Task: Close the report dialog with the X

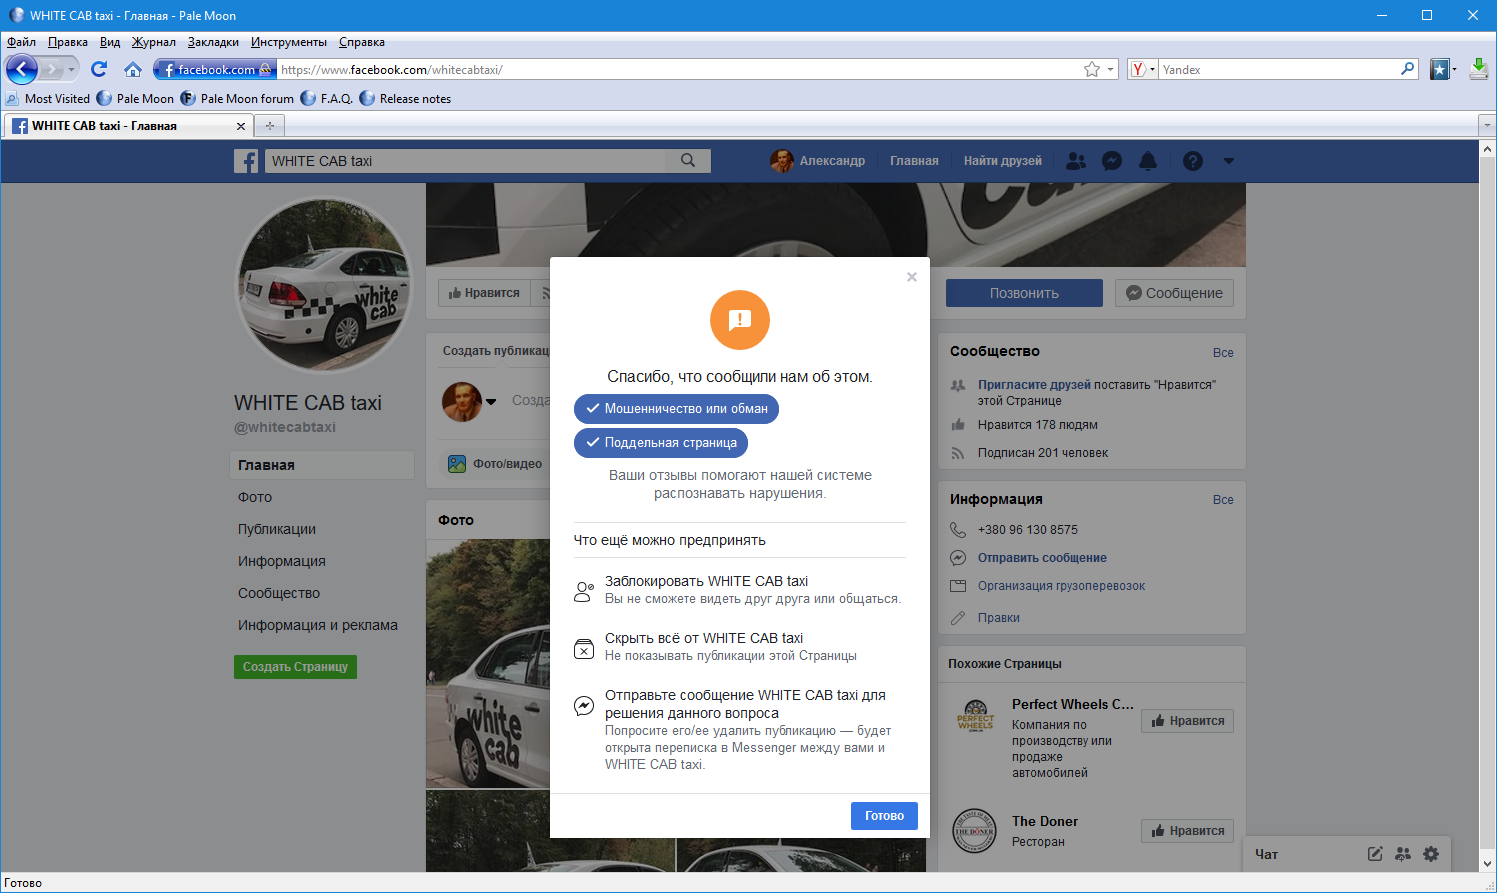Action: click(x=912, y=277)
